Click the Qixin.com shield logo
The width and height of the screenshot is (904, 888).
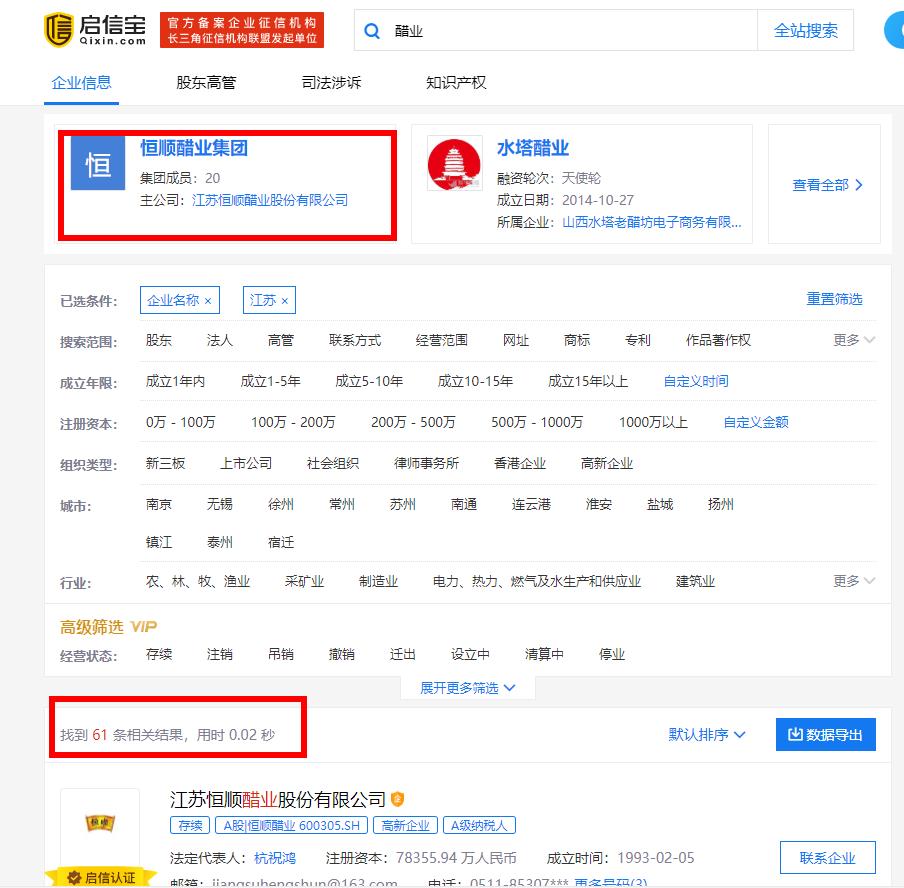(59, 29)
